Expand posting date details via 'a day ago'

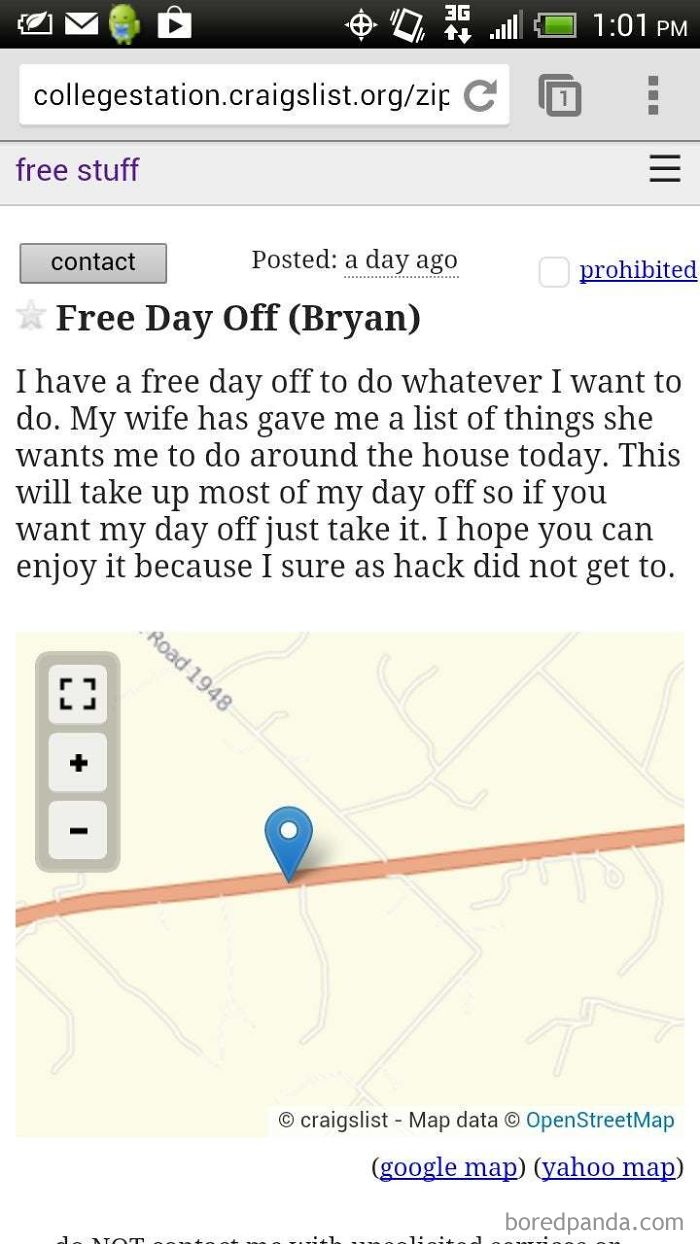click(x=401, y=259)
